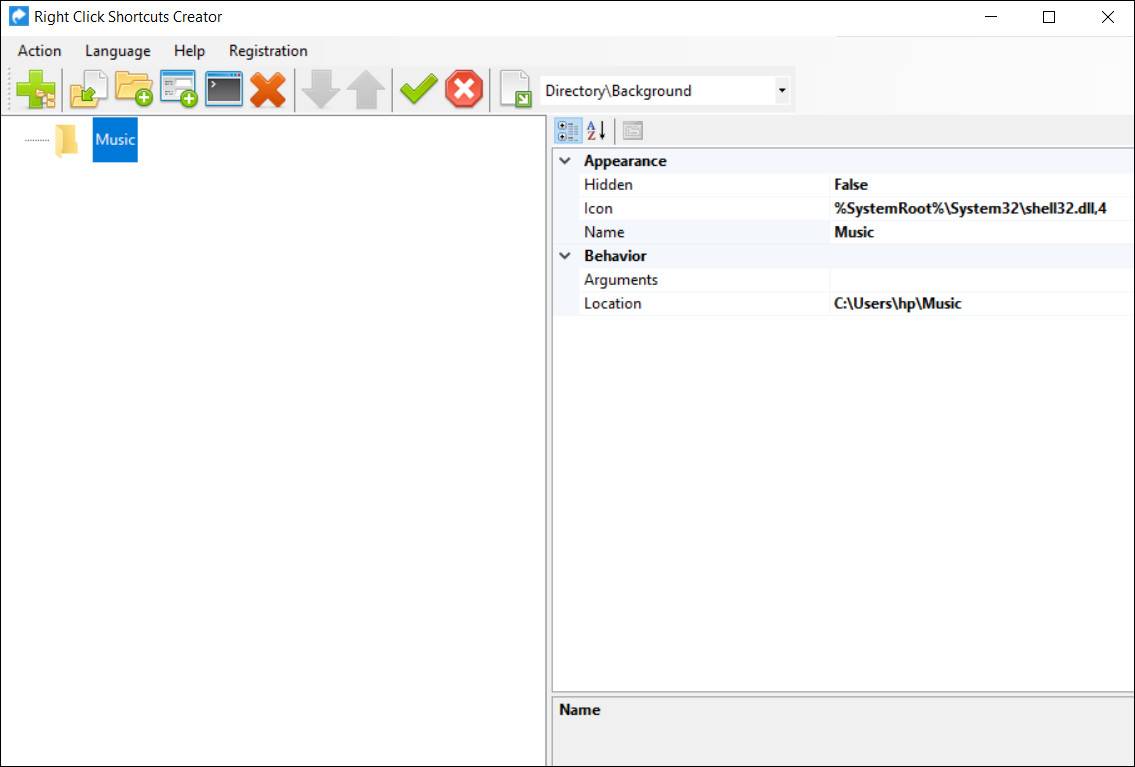Cancel changes with the red circle X
This screenshot has width=1135, height=767.
(x=464, y=90)
